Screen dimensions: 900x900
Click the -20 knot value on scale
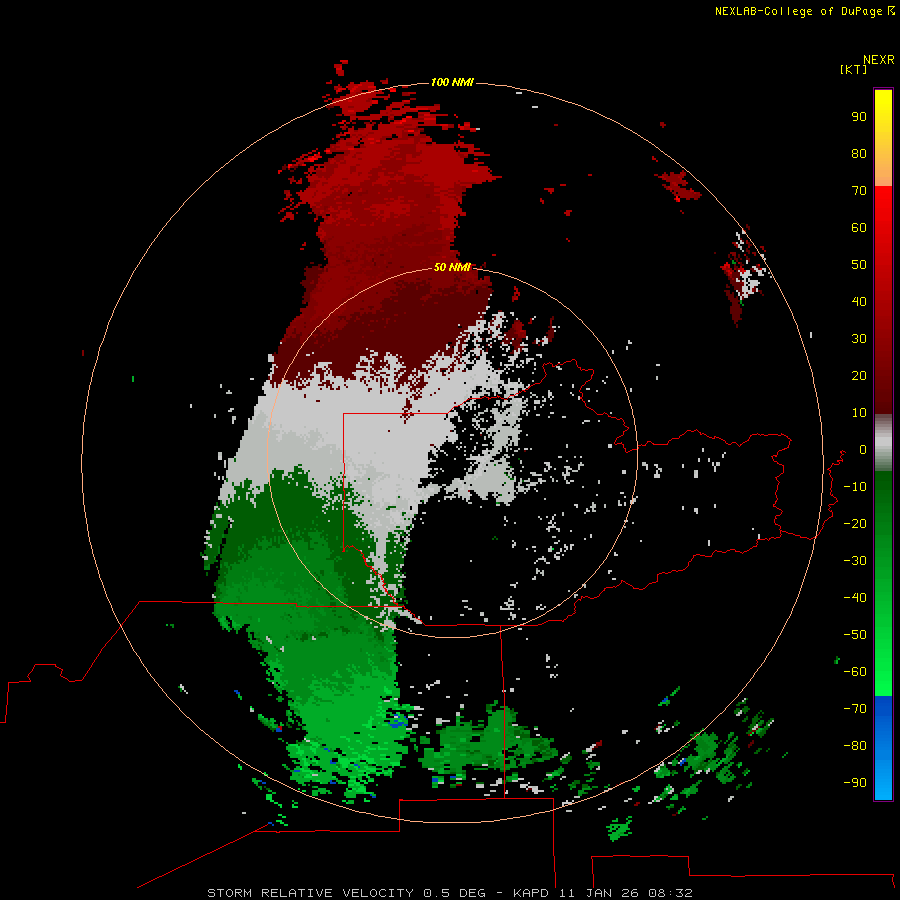coord(855,523)
